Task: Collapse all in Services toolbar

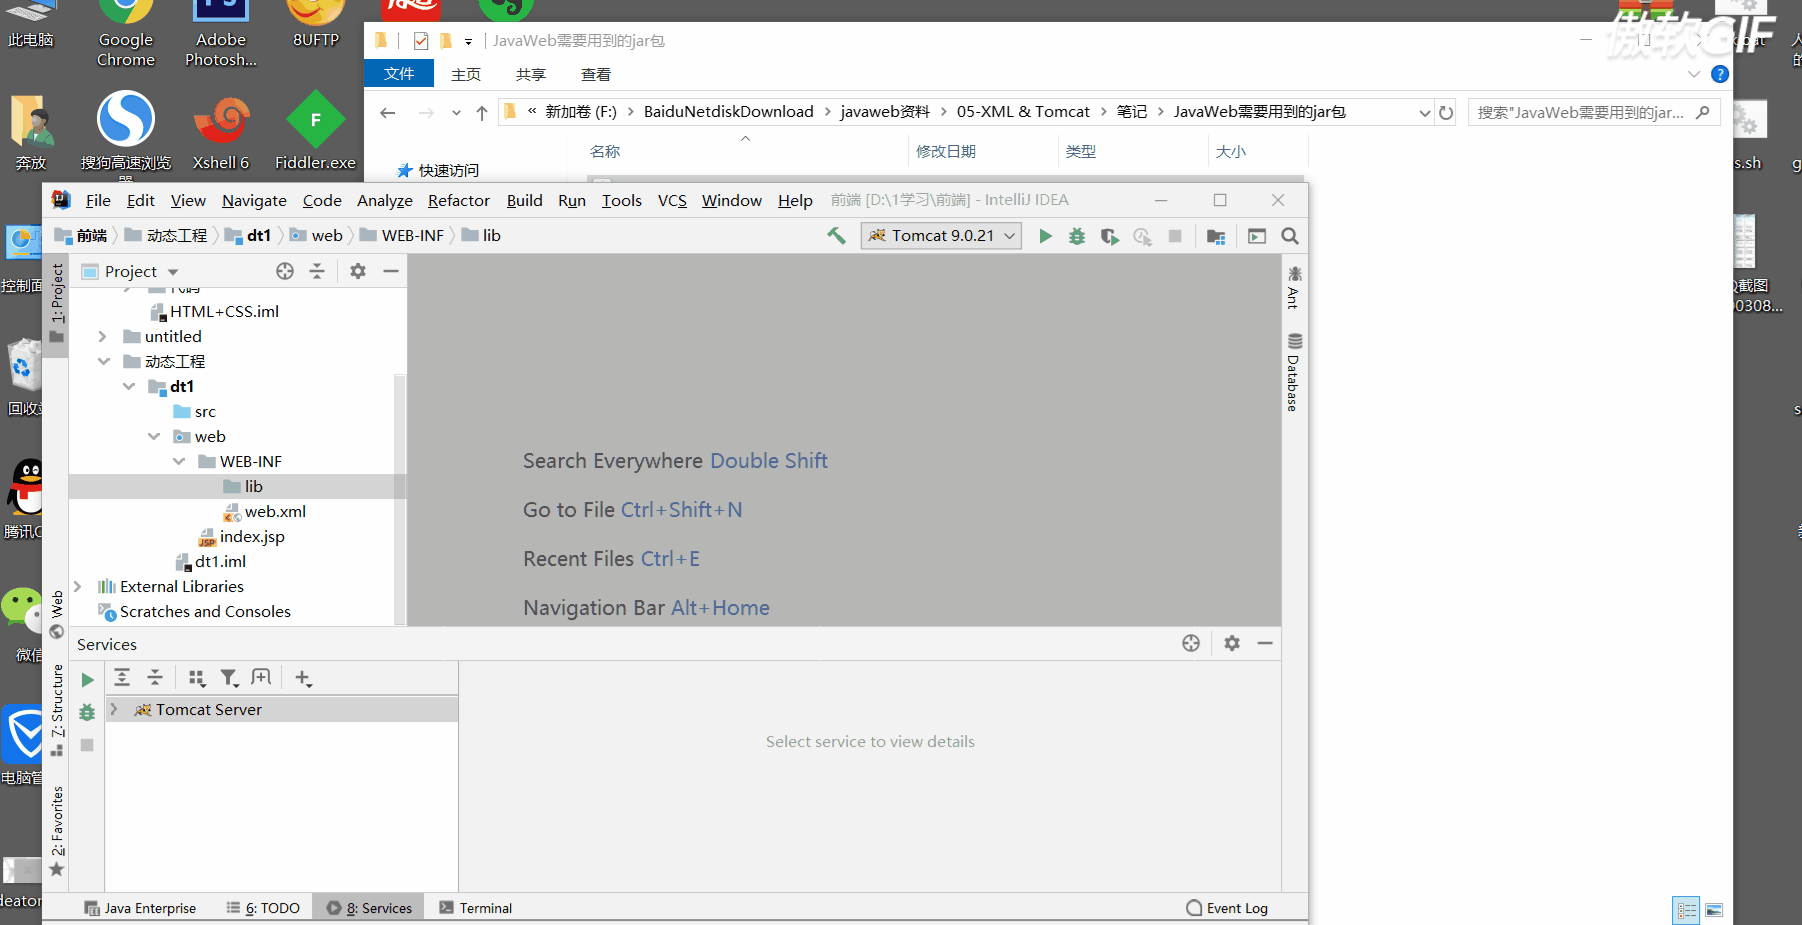Action: 155,678
